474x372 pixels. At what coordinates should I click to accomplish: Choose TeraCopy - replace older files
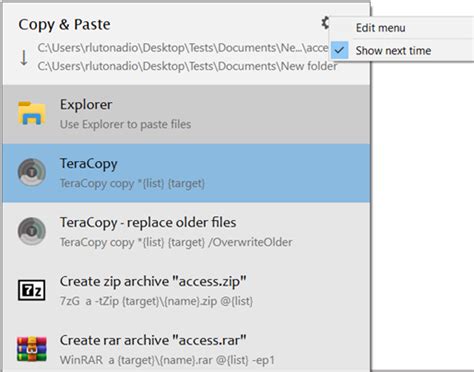coord(186,232)
